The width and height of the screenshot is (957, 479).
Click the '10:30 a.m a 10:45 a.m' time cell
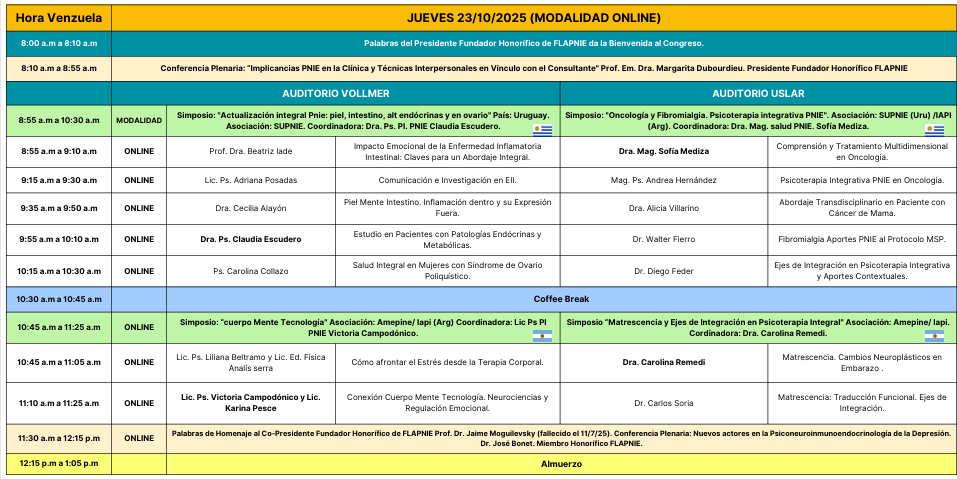[x=59, y=299]
